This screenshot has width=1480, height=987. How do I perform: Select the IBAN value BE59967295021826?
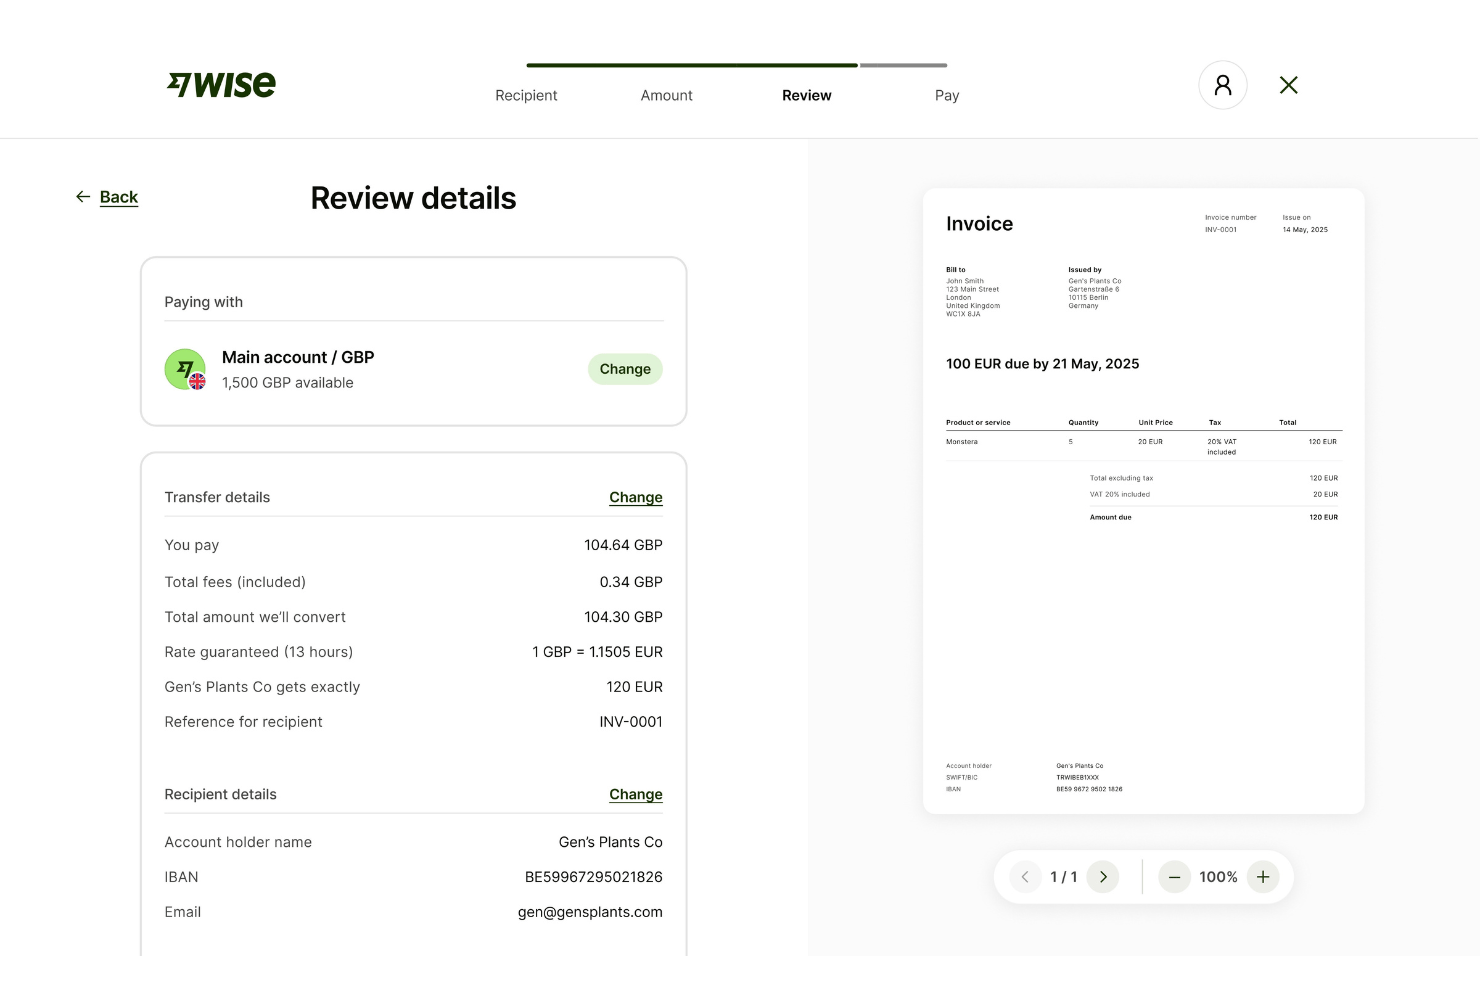click(594, 877)
